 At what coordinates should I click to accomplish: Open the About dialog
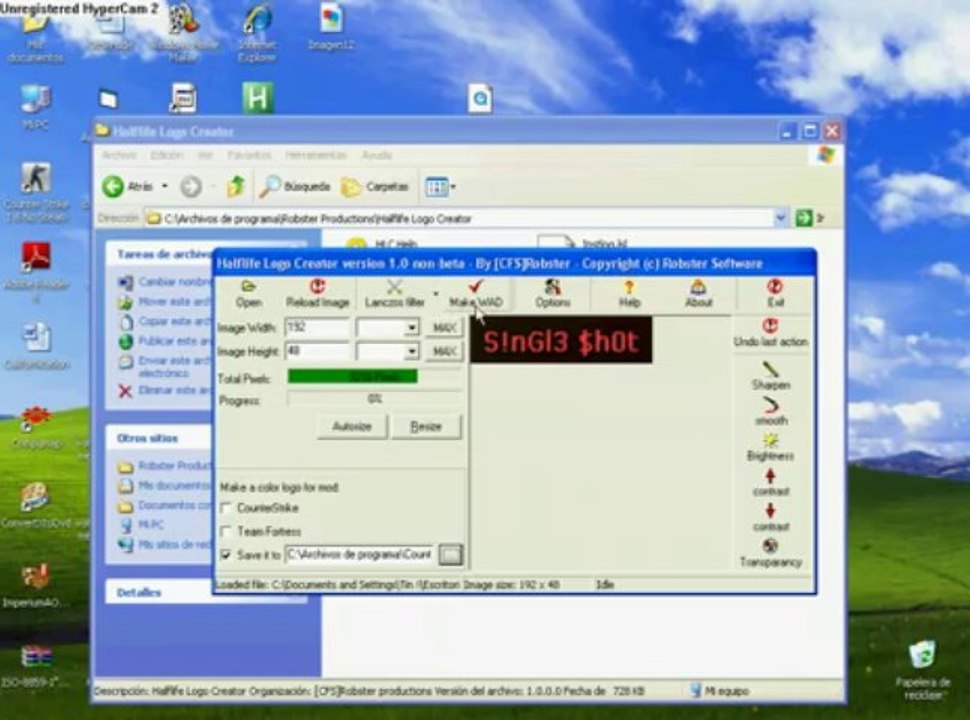click(698, 294)
